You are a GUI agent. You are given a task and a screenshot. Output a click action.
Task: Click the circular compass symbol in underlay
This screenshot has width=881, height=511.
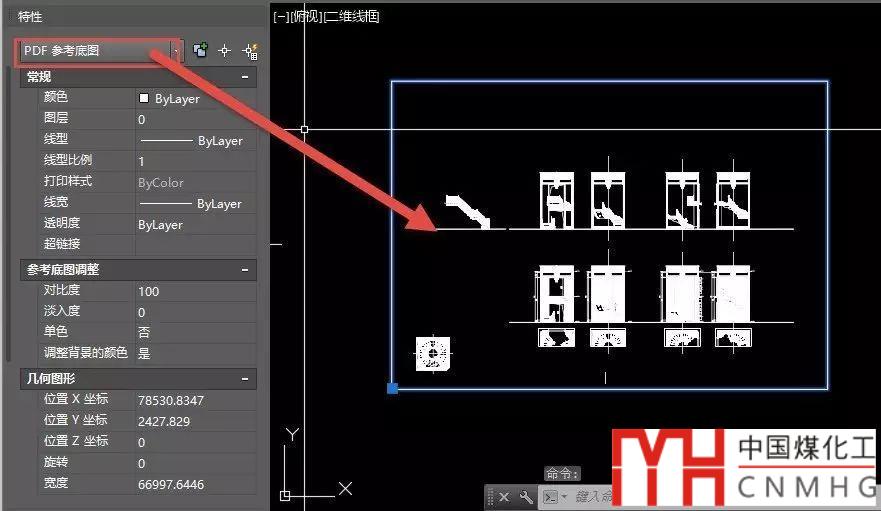pyautogui.click(x=433, y=354)
